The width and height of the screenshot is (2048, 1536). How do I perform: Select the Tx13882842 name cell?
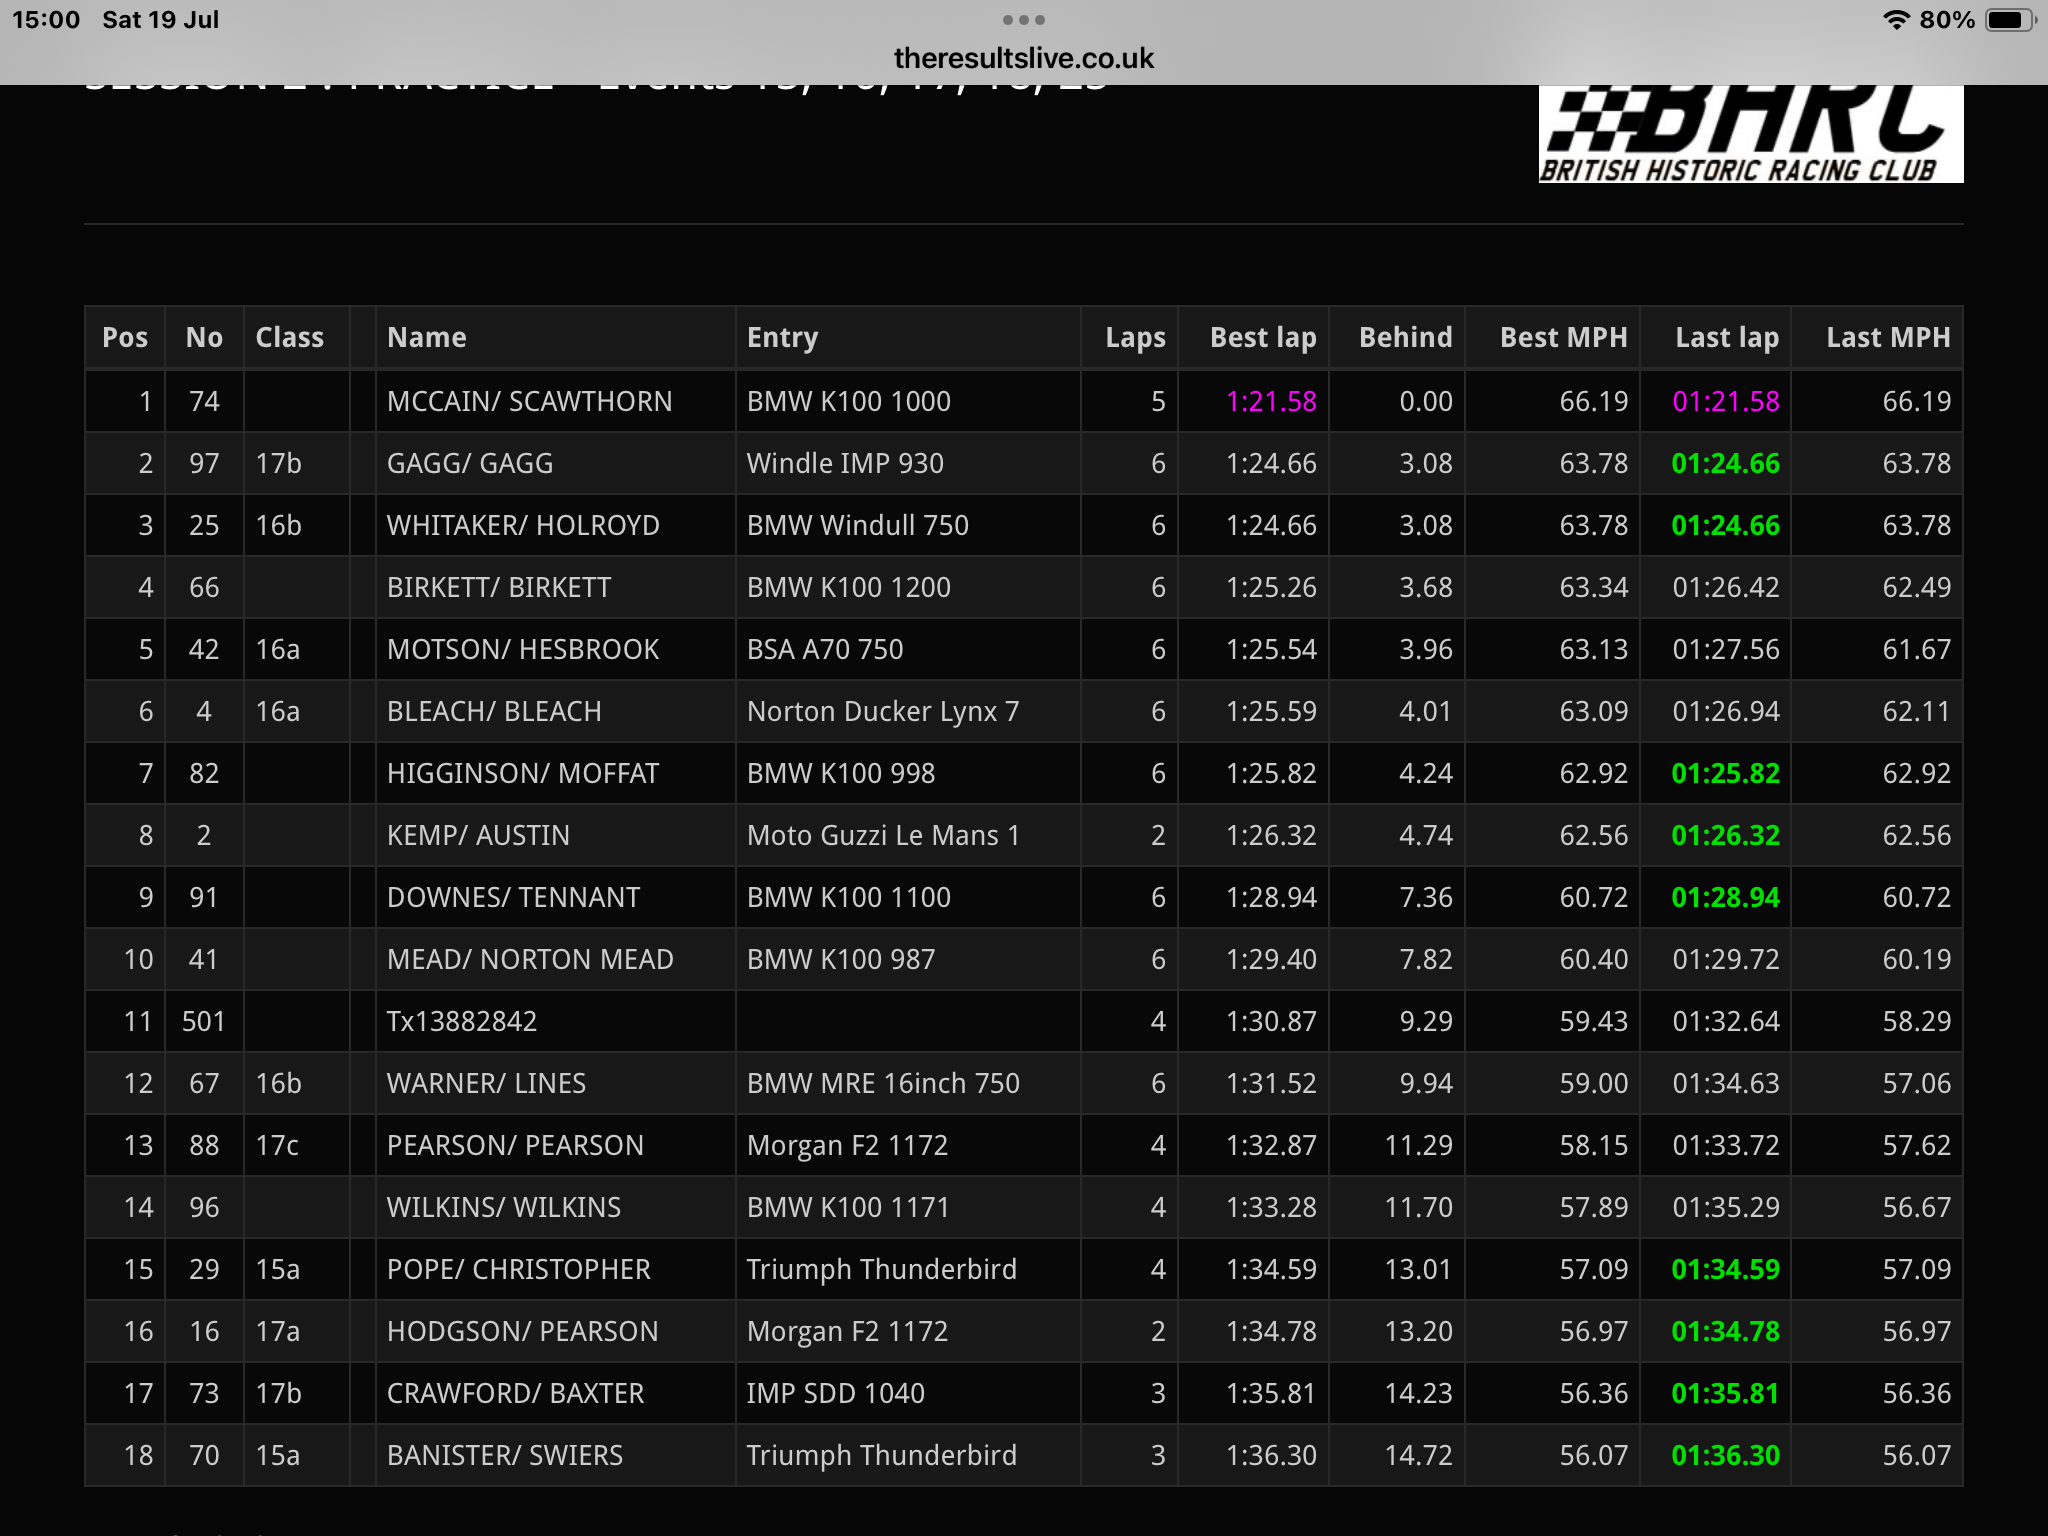[555, 1022]
